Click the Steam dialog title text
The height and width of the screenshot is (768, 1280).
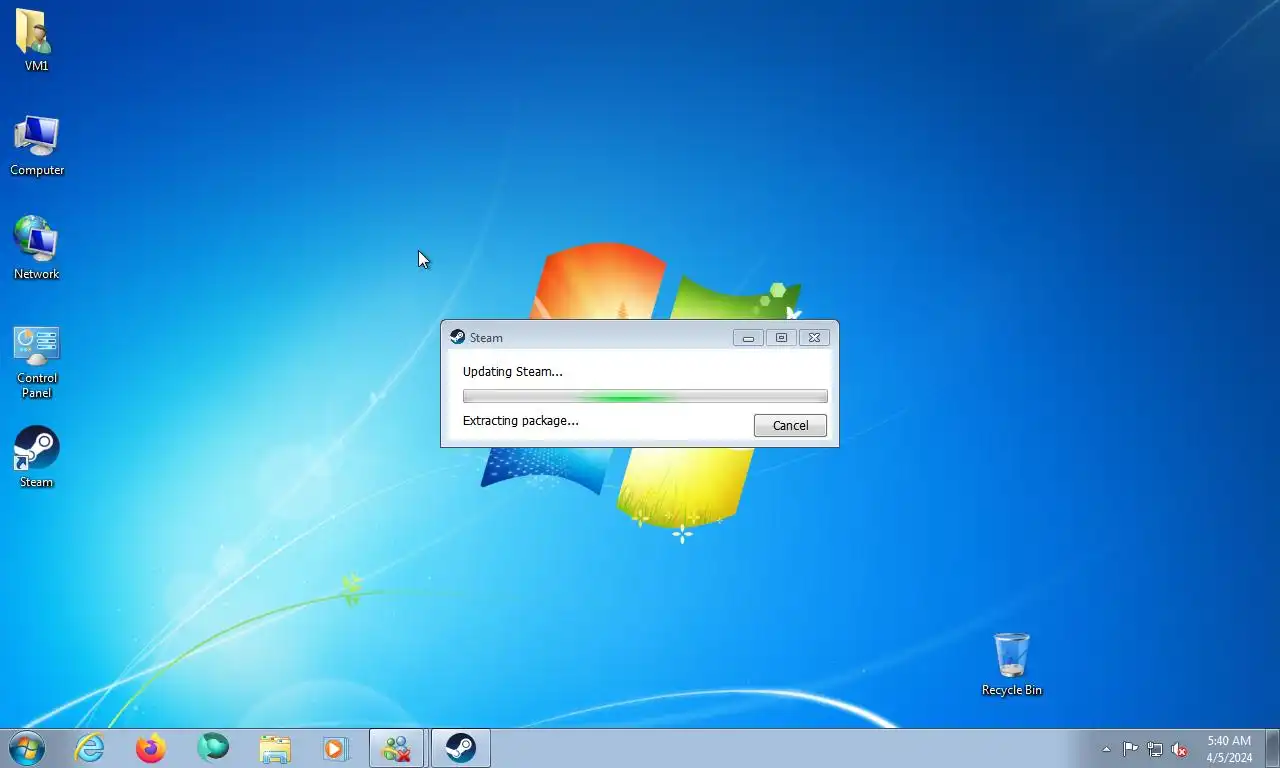tap(486, 338)
